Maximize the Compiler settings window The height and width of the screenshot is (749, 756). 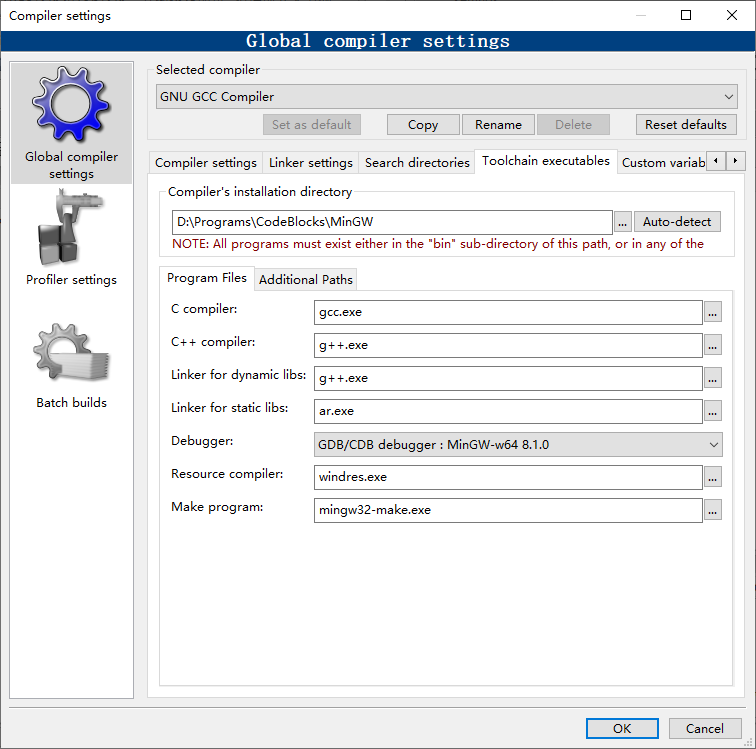pos(686,15)
